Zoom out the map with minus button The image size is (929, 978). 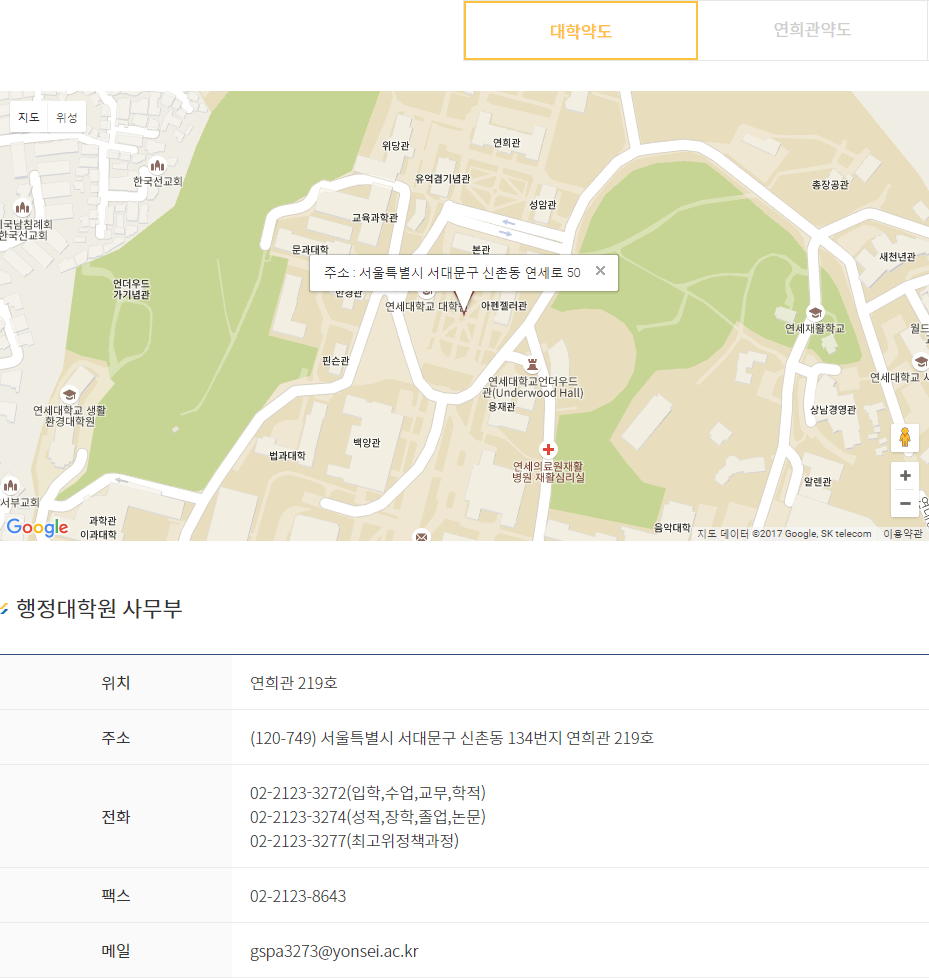(905, 503)
